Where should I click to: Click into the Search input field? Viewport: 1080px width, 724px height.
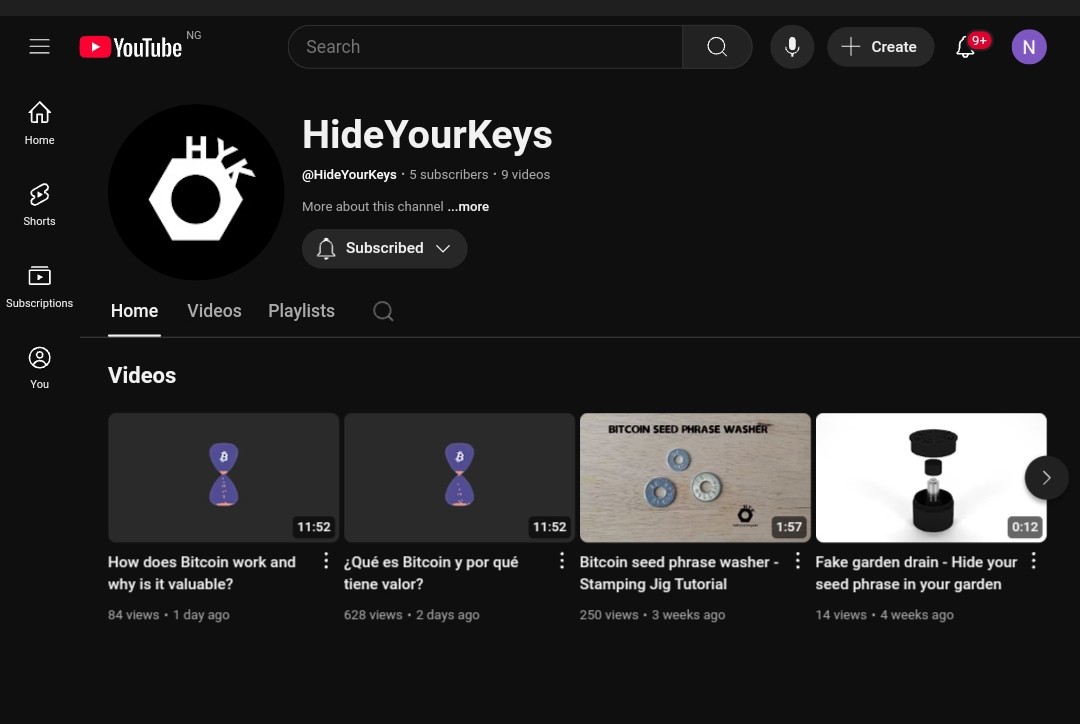486,47
